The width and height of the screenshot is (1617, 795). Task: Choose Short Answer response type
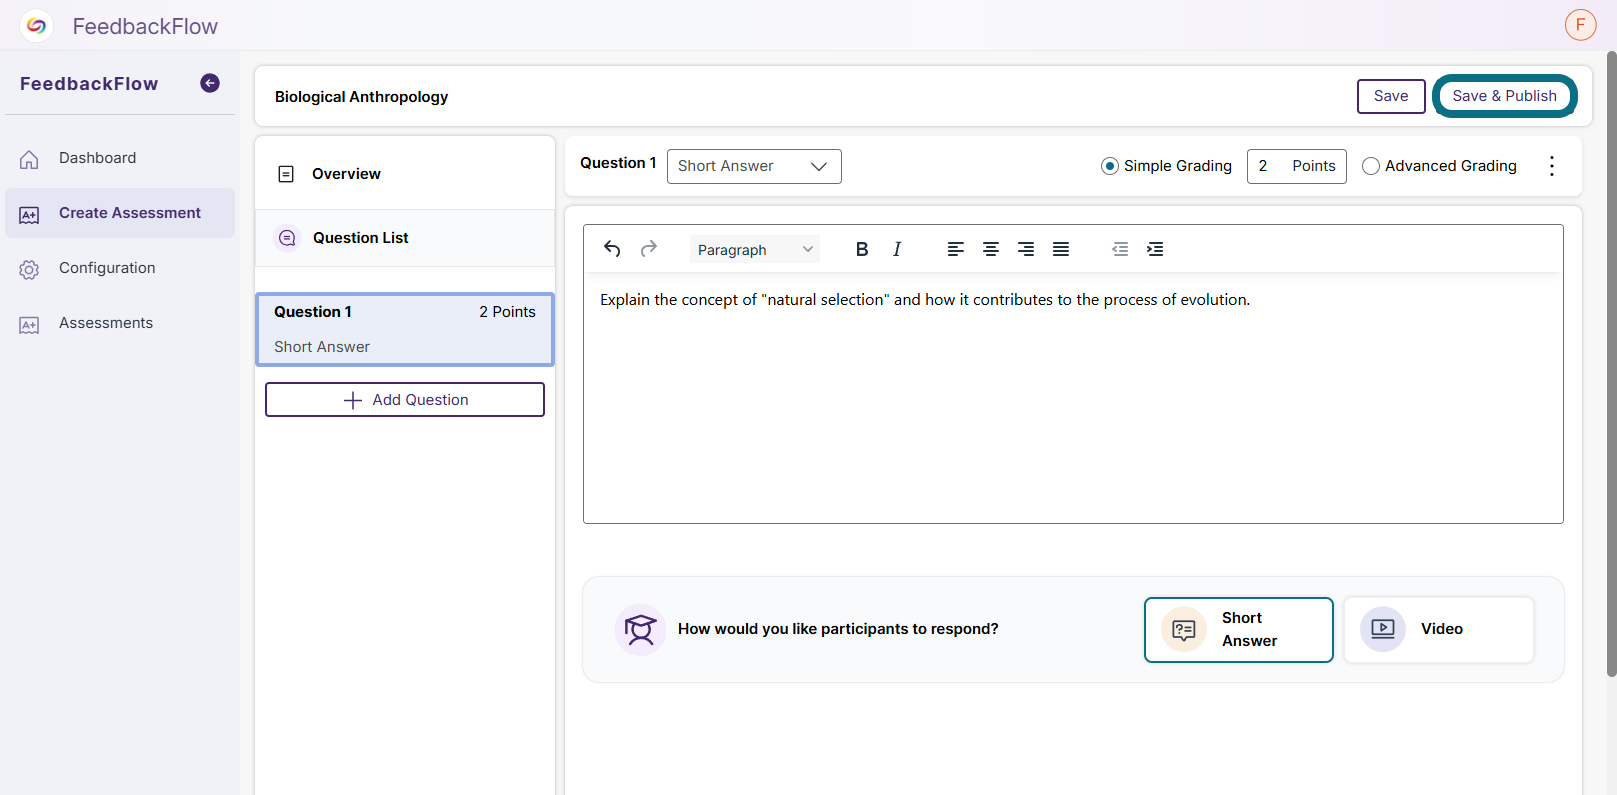(x=1239, y=630)
